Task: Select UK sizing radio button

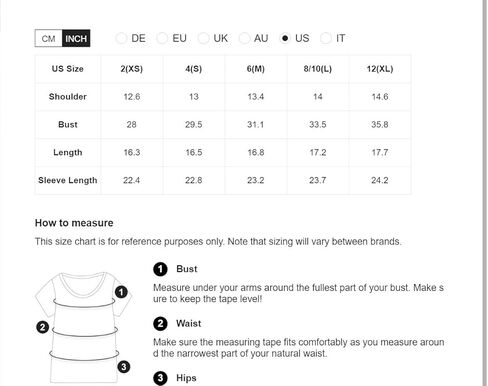Action: pyautogui.click(x=203, y=38)
